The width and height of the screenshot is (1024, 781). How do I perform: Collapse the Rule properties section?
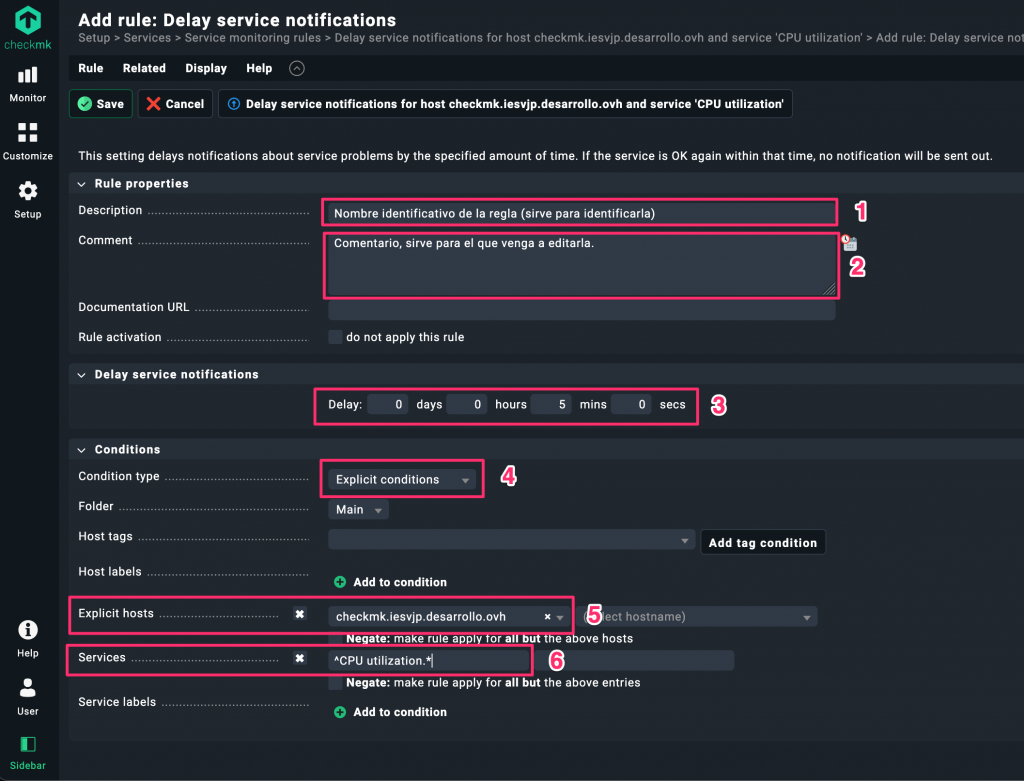pyautogui.click(x=82, y=184)
